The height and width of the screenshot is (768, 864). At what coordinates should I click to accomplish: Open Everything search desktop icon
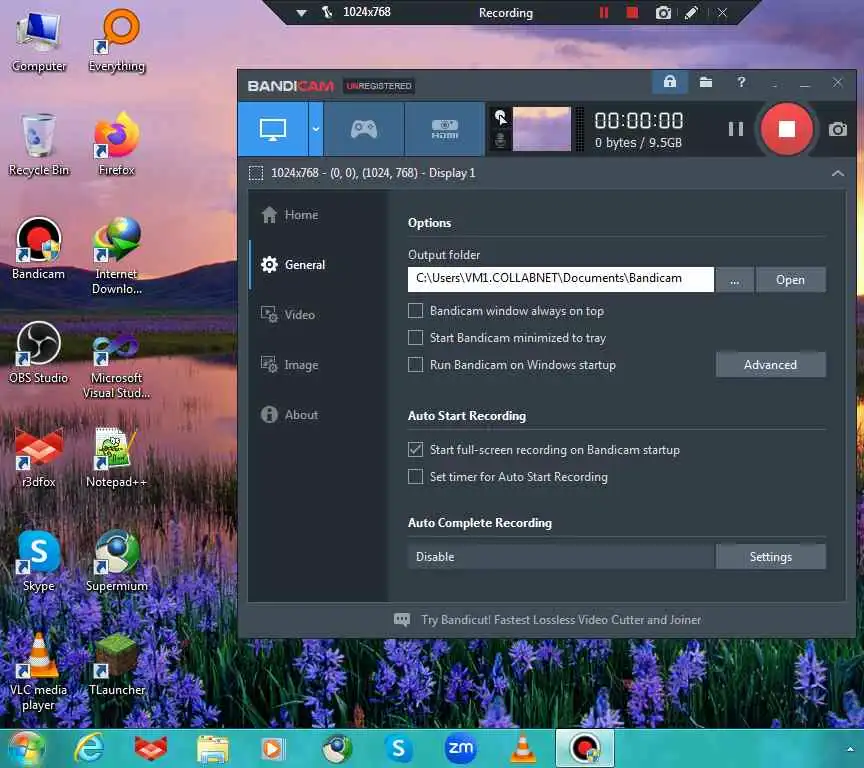(x=117, y=42)
